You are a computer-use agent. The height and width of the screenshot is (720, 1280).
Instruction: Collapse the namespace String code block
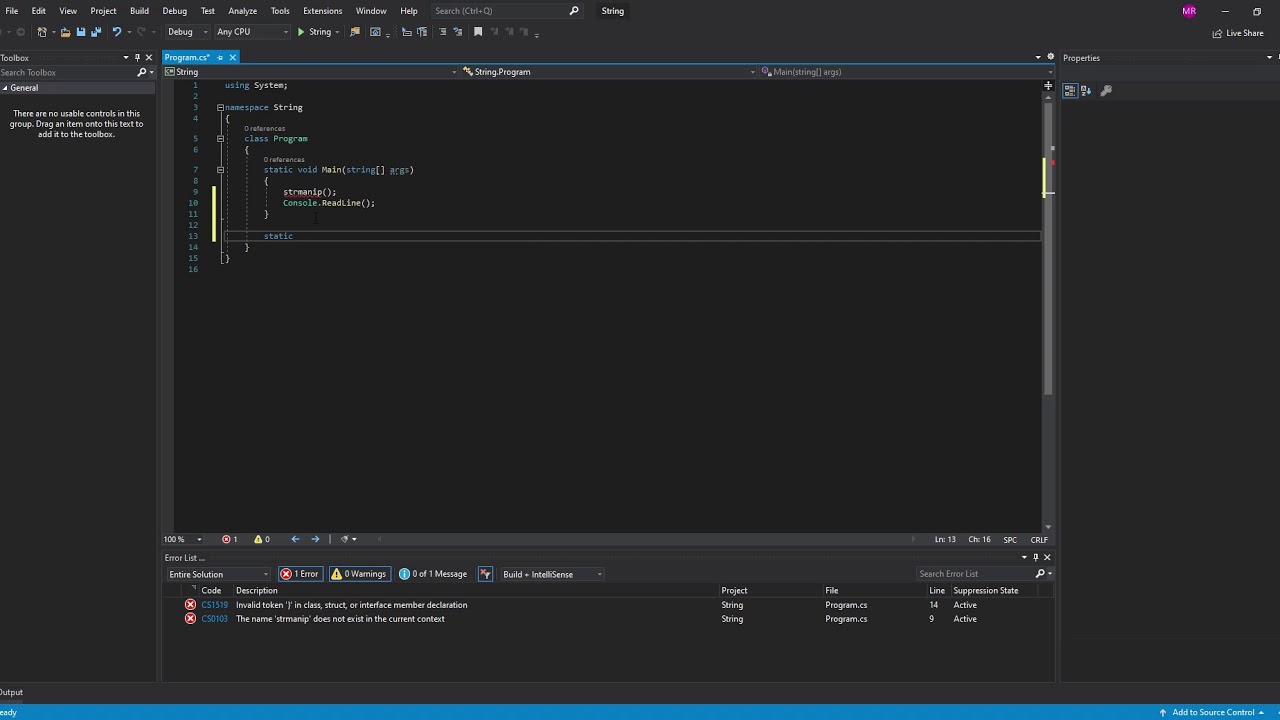(x=220, y=107)
